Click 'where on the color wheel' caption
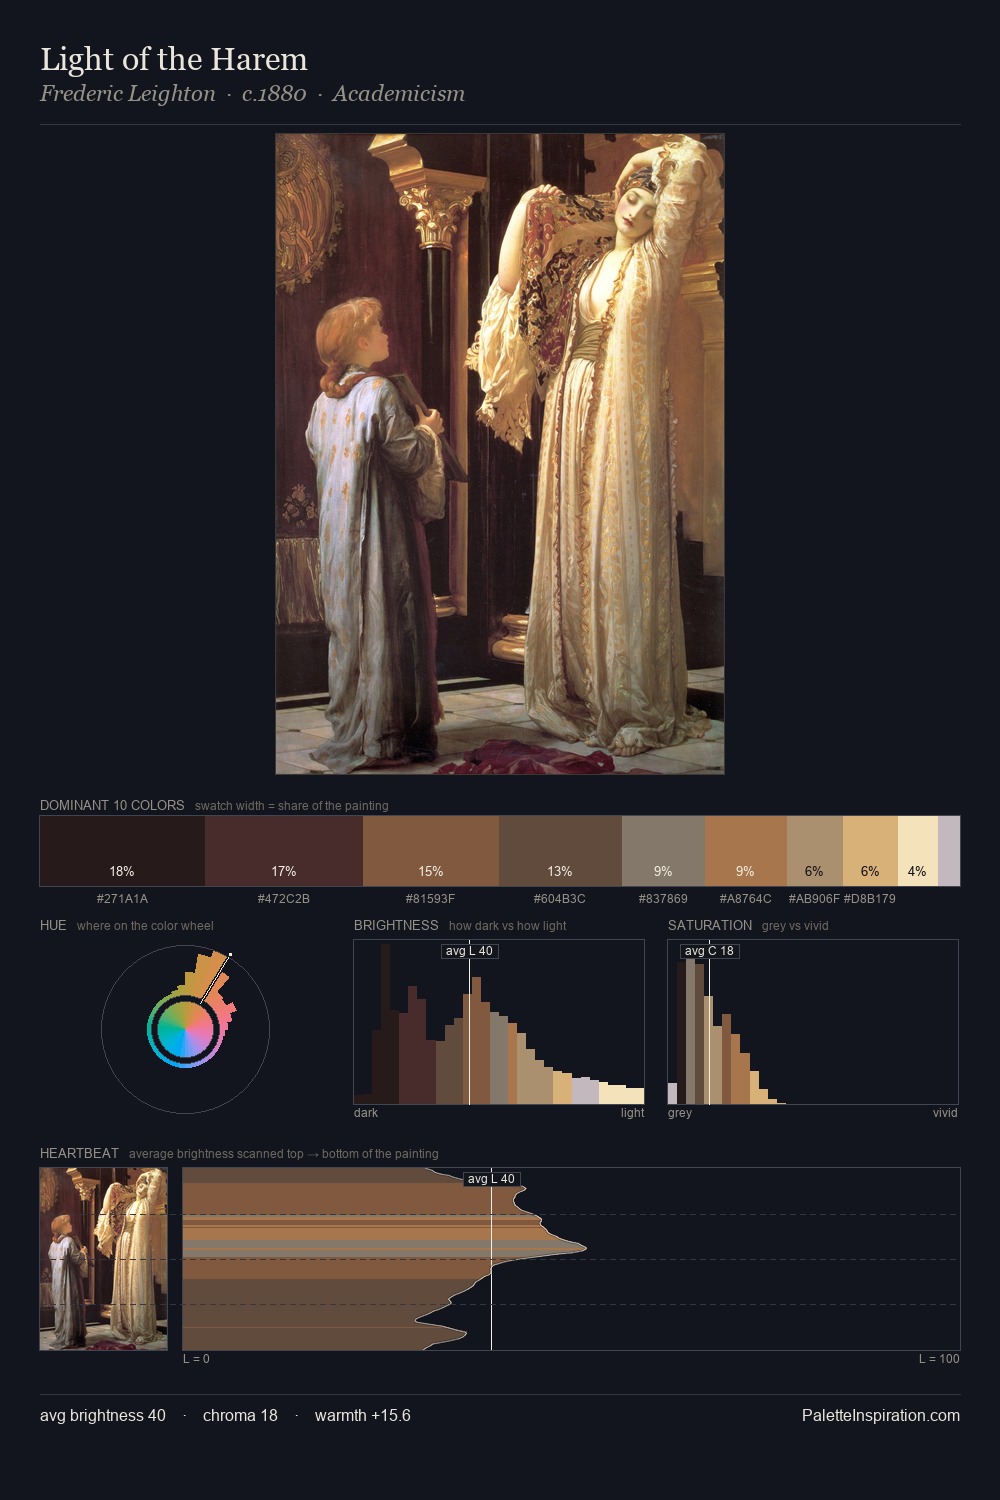Image resolution: width=1000 pixels, height=1500 pixels. point(145,926)
